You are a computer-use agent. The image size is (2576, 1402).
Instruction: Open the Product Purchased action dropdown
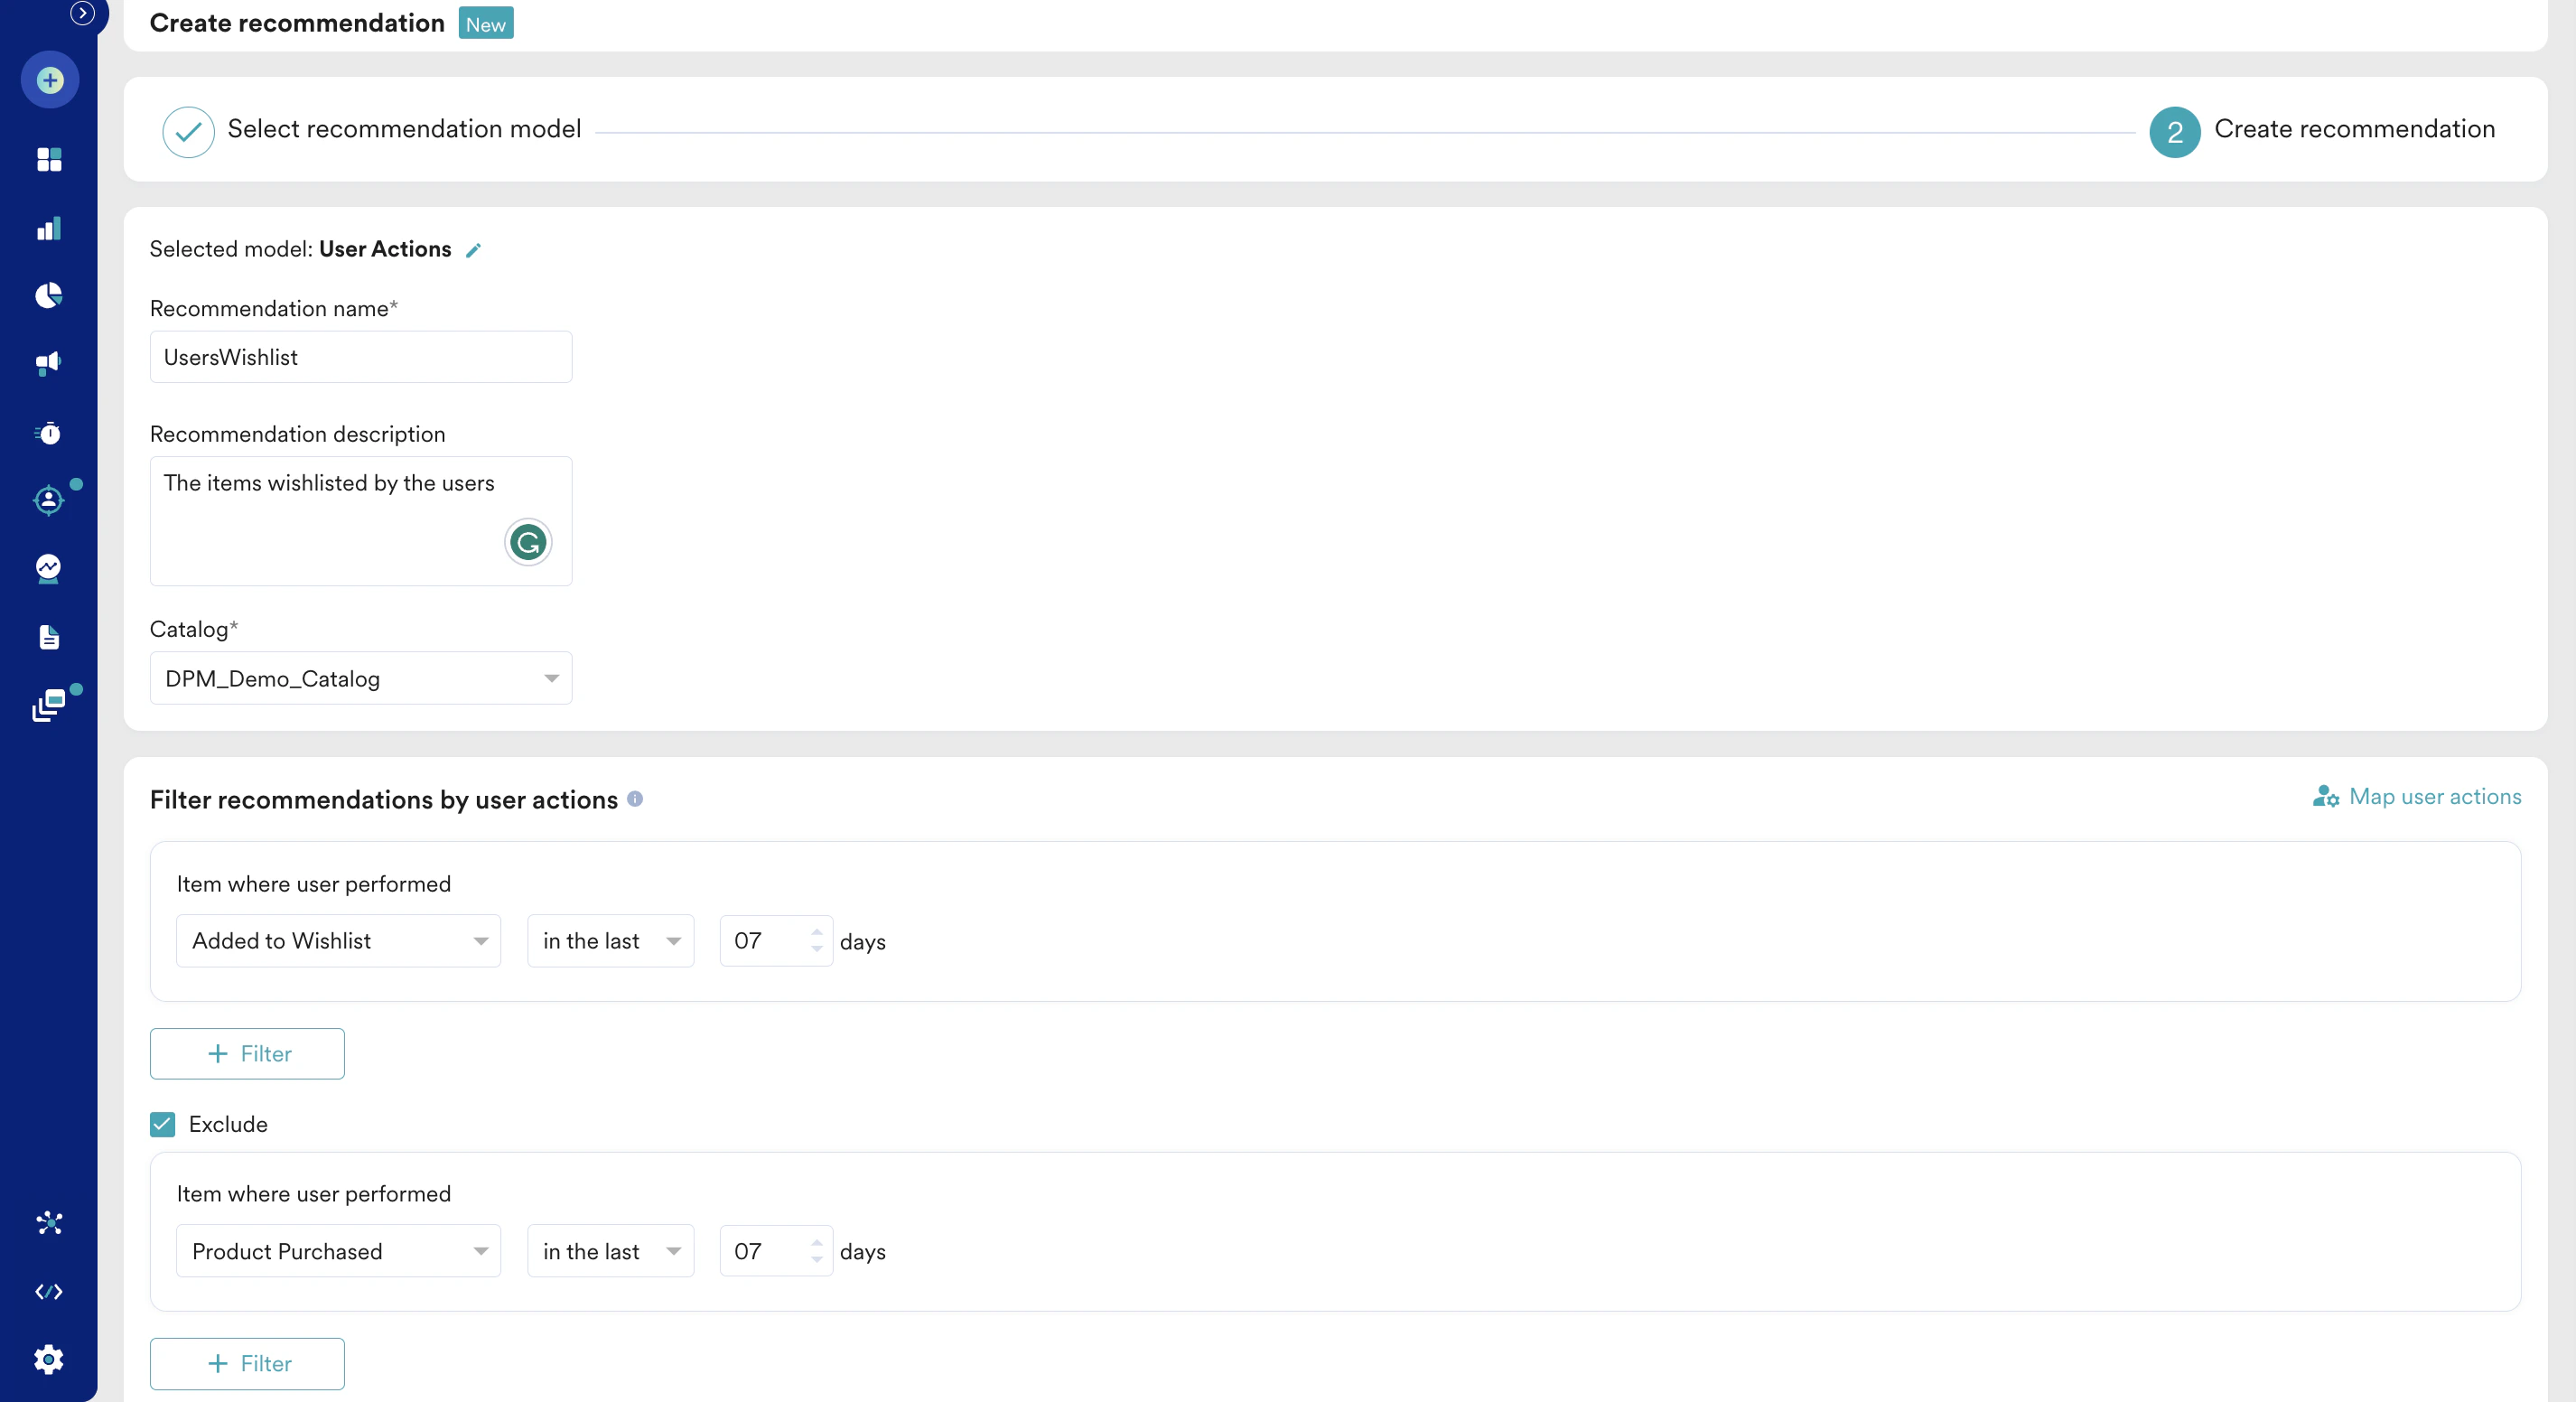pyautogui.click(x=339, y=1251)
